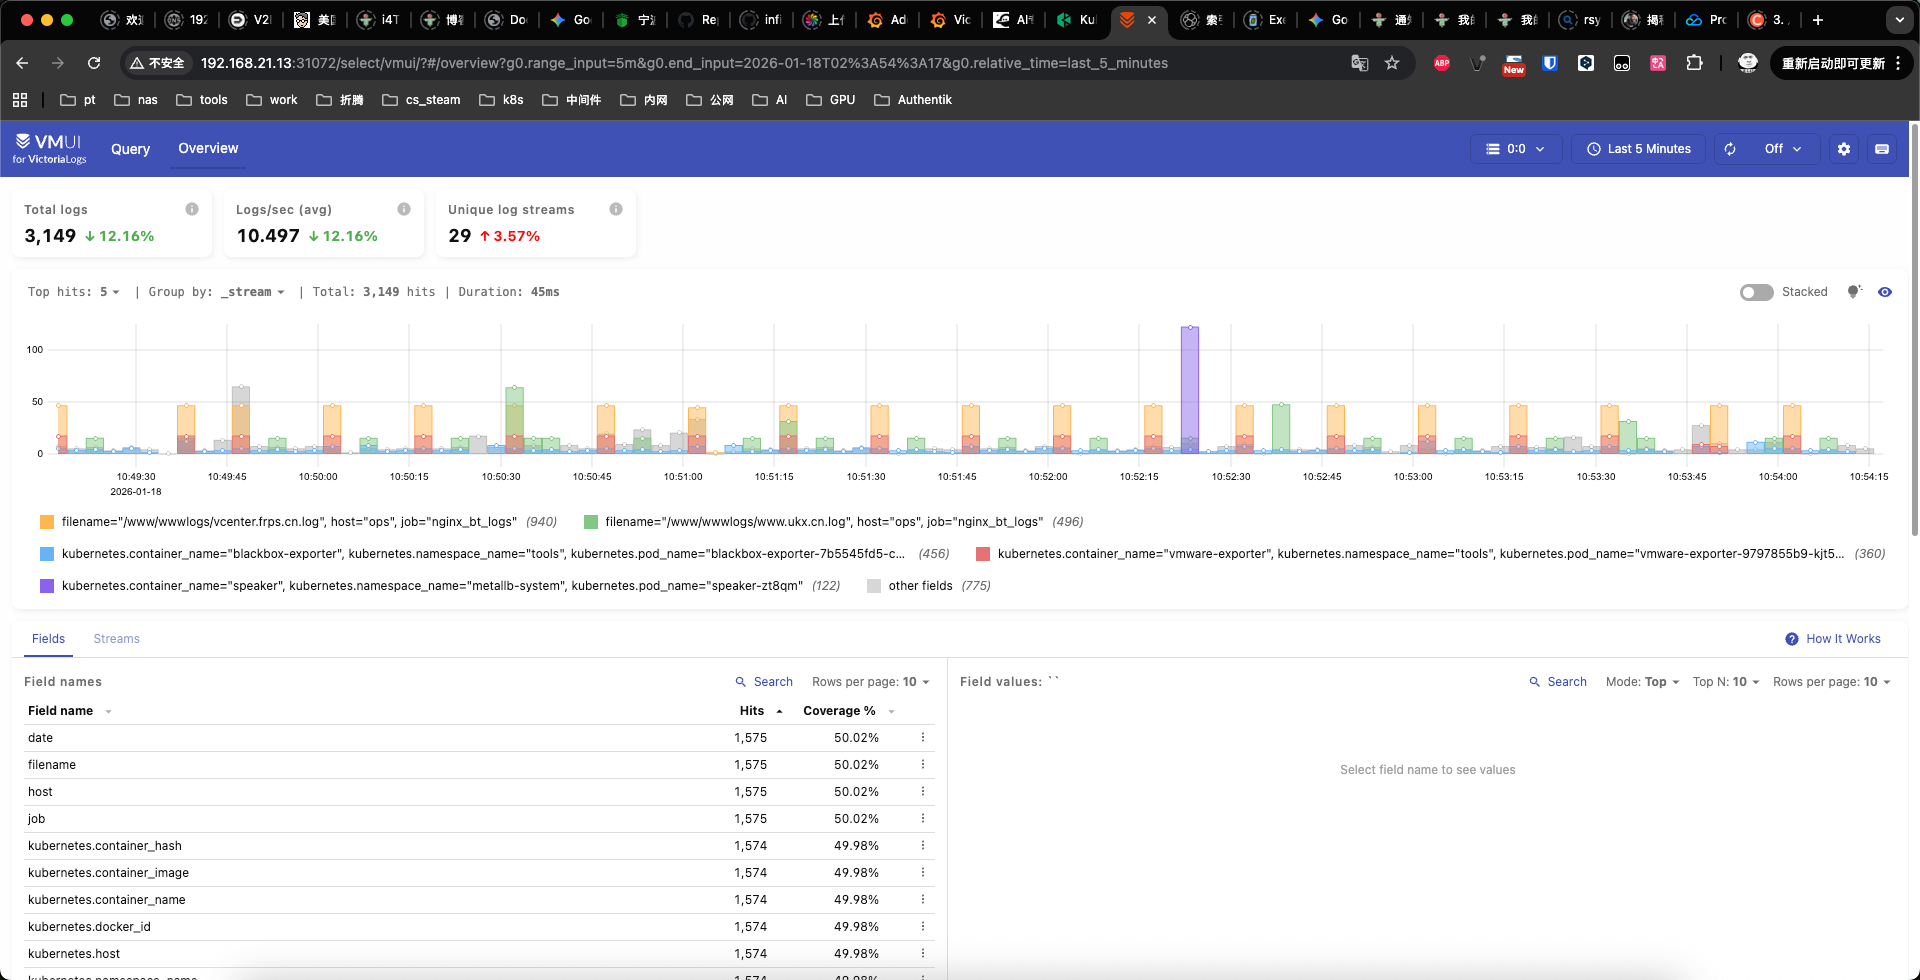Click the question mark icon beside How It Works
Screen dimensions: 1920x980
point(1791,638)
